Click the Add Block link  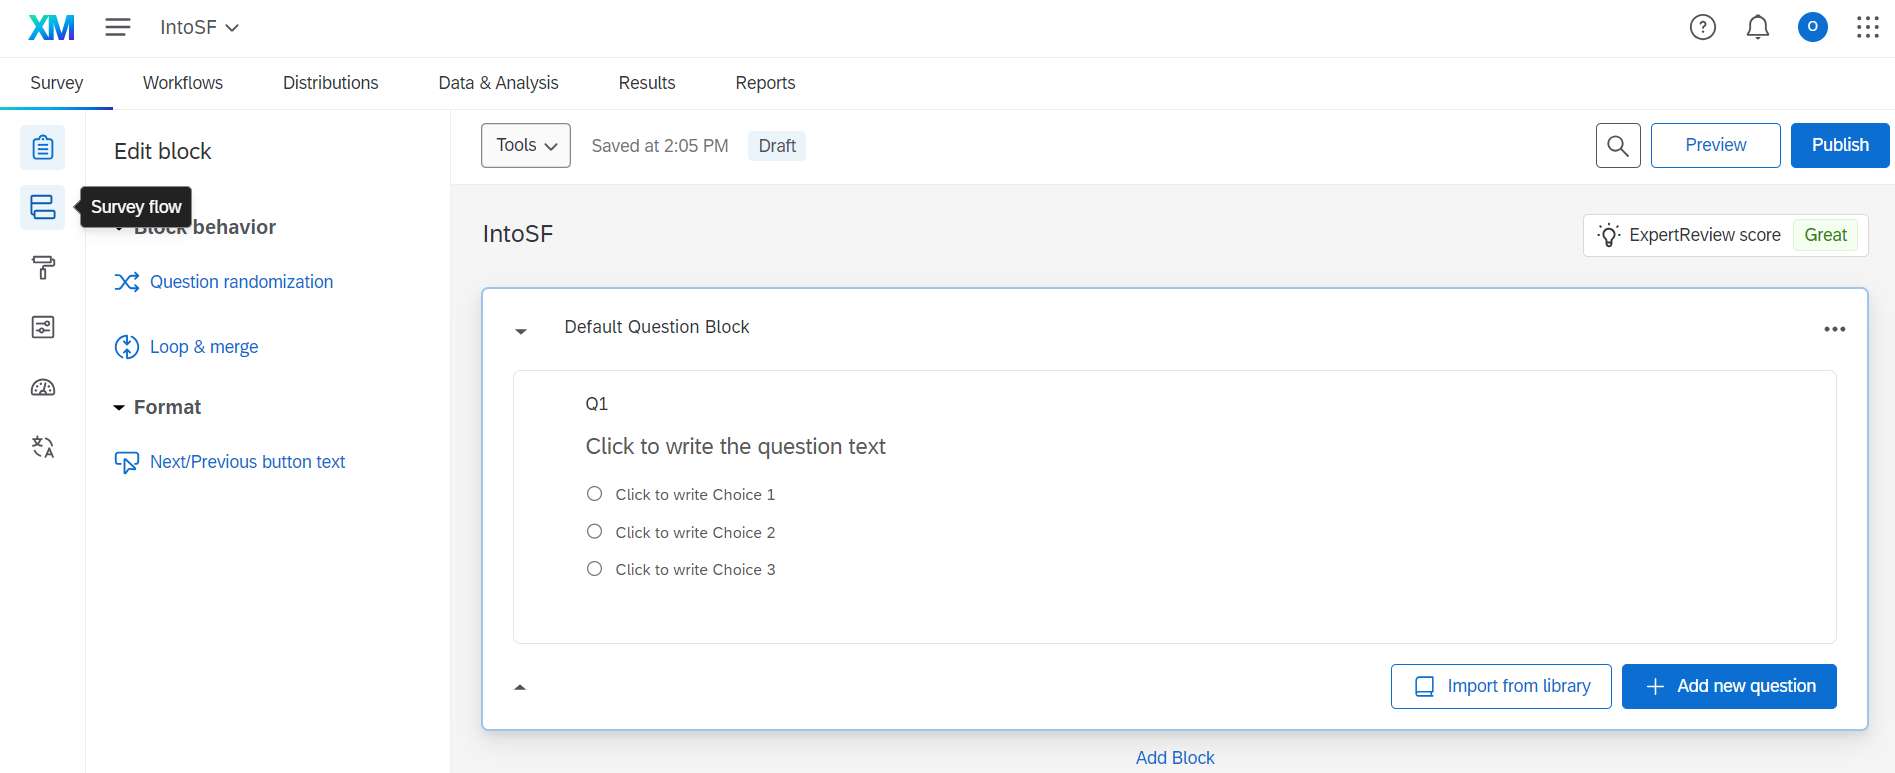coord(1174,757)
